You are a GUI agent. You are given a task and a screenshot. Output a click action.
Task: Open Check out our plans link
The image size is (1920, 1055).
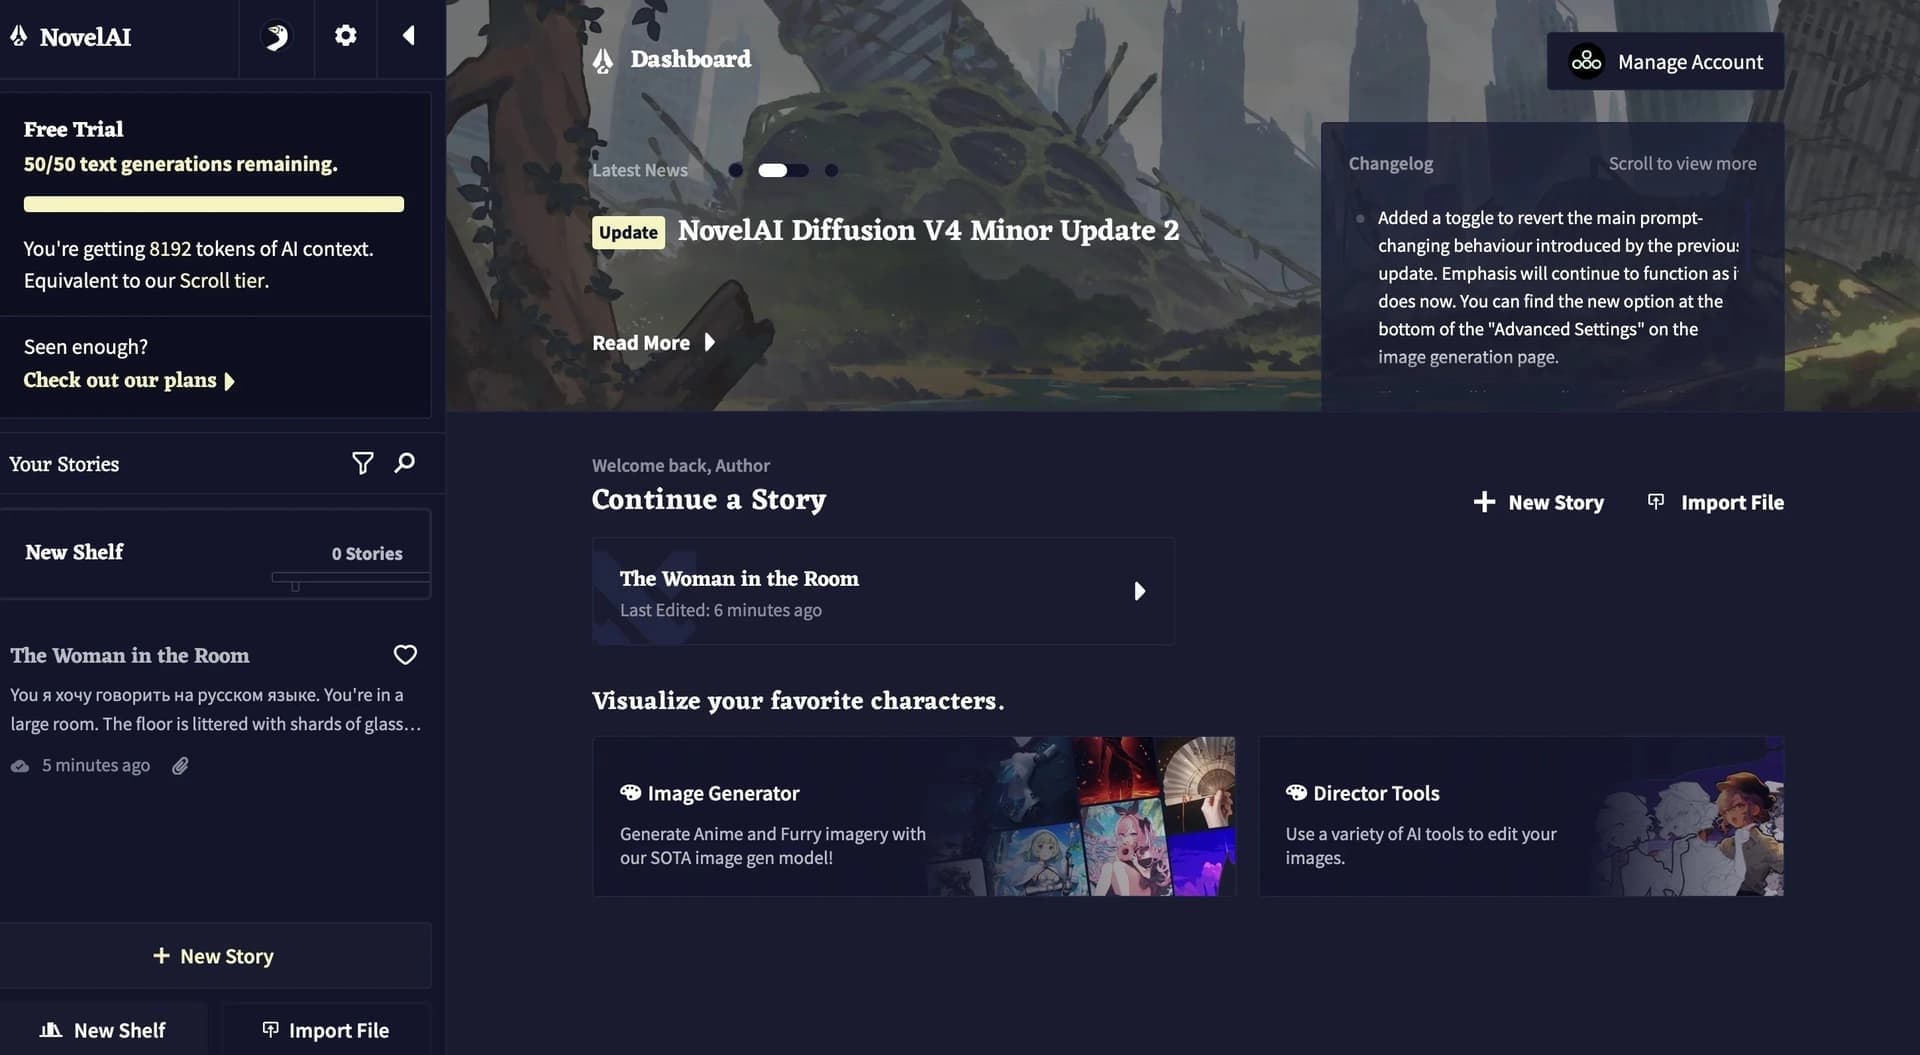(129, 380)
